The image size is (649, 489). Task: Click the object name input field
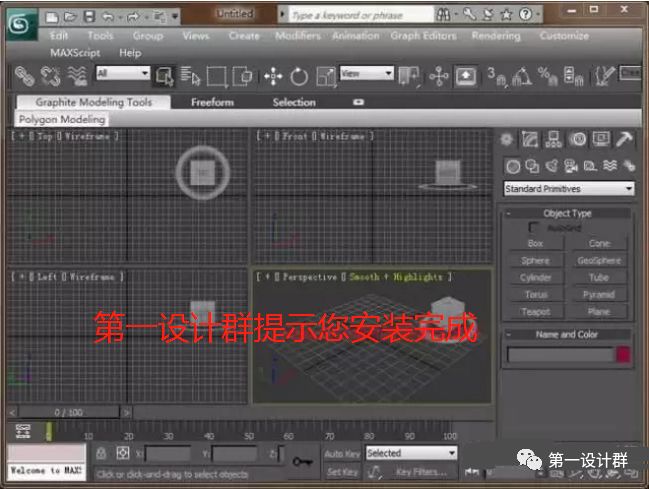(x=561, y=355)
